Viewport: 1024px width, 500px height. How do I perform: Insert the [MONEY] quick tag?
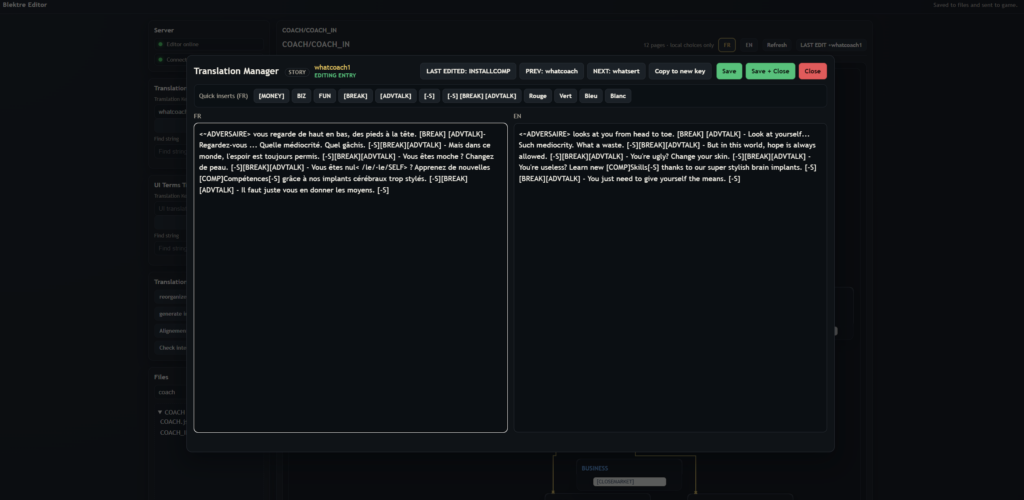click(271, 96)
